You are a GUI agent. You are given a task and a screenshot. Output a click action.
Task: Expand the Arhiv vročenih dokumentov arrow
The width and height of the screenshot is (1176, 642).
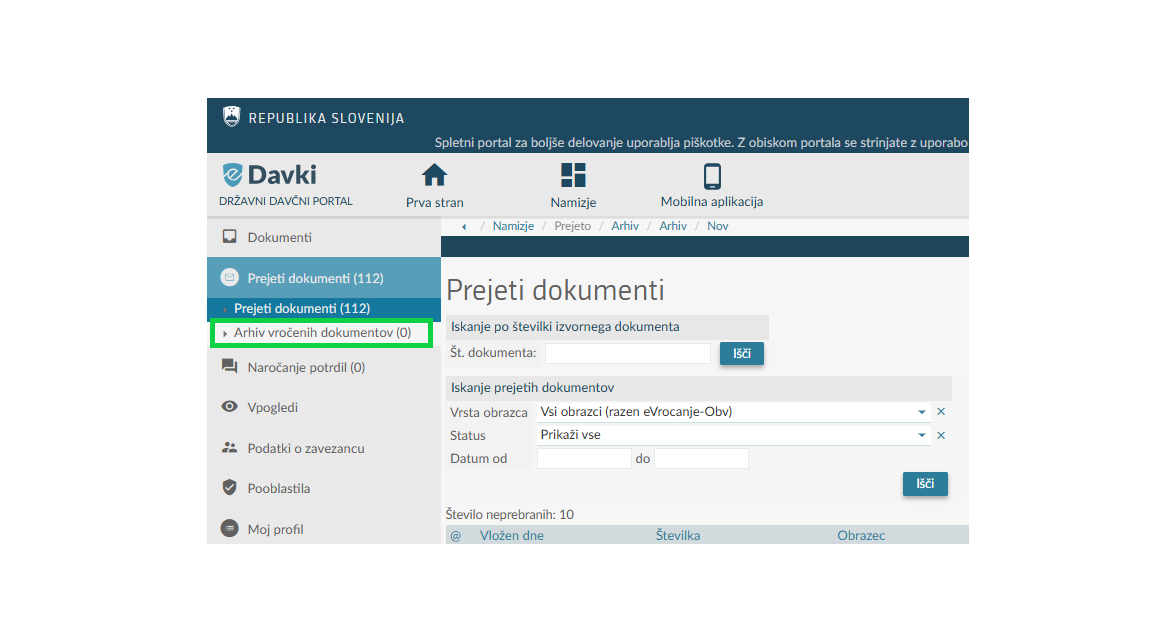pyautogui.click(x=225, y=333)
